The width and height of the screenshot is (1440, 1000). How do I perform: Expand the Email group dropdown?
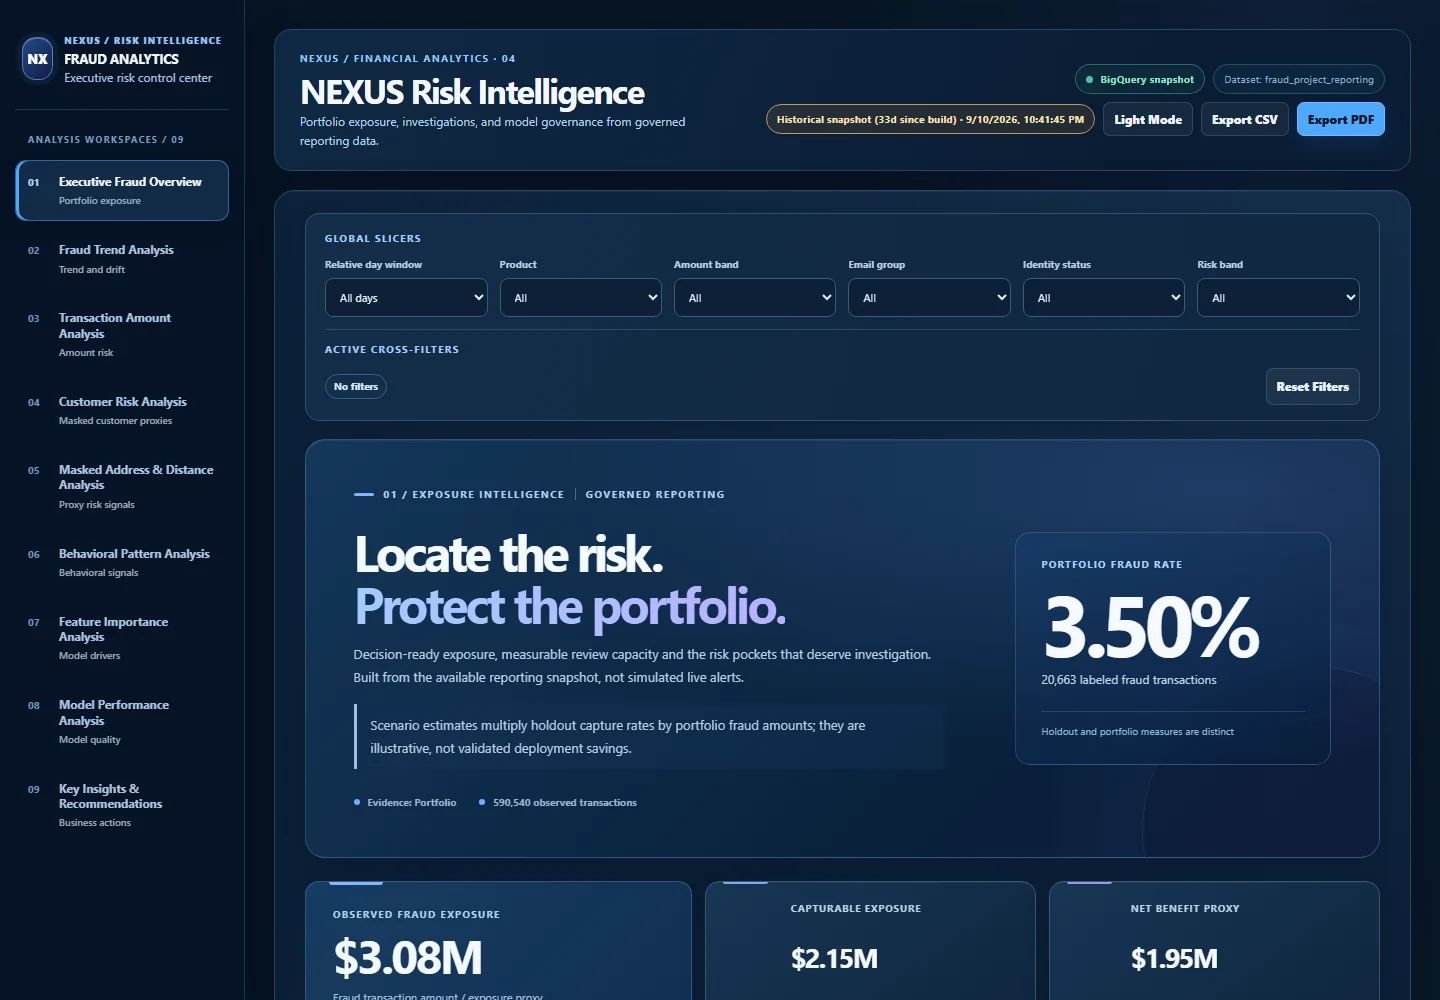[929, 298]
